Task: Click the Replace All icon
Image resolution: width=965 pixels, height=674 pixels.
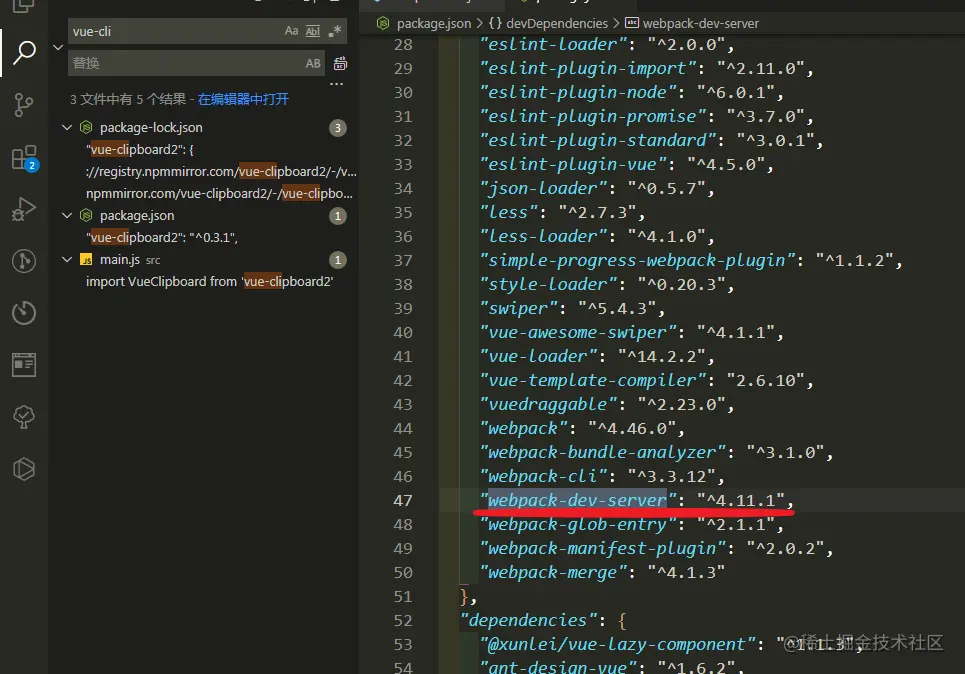Action: click(340, 63)
